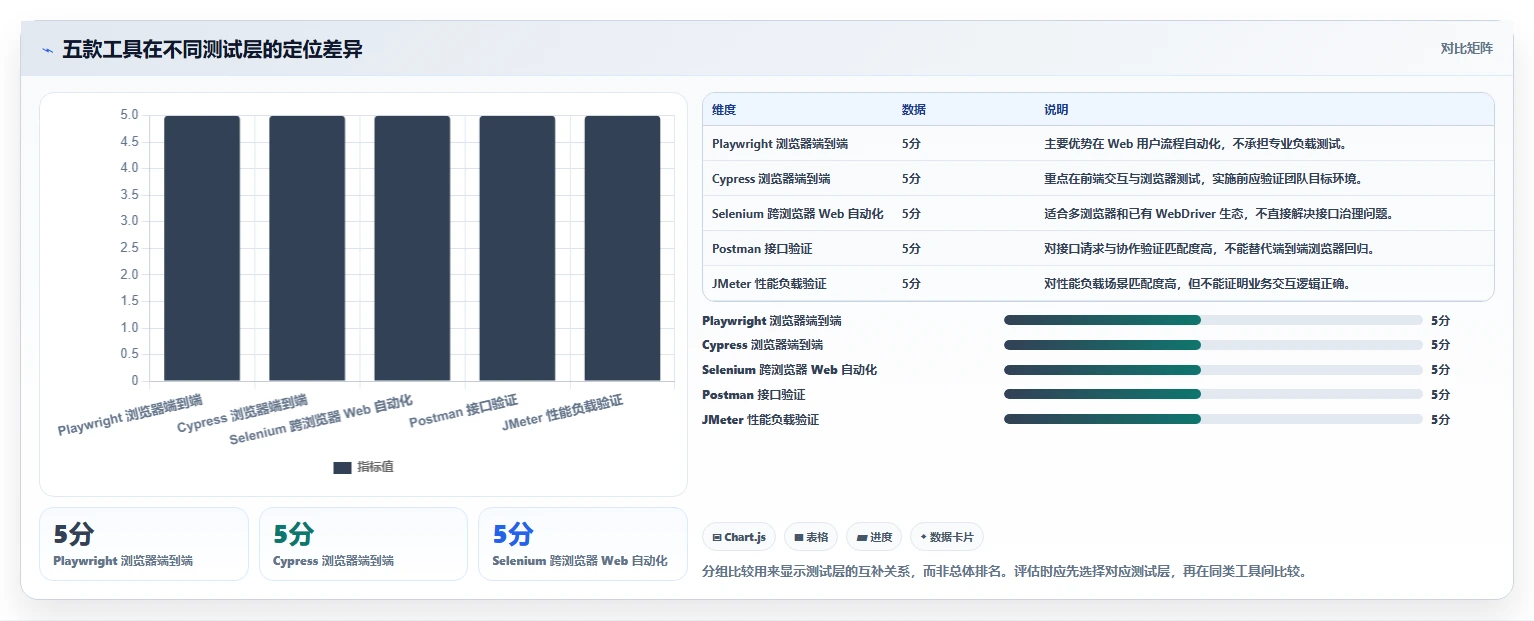
Task: Click the Postman 接口验证 progress bar
Action: point(1213,394)
